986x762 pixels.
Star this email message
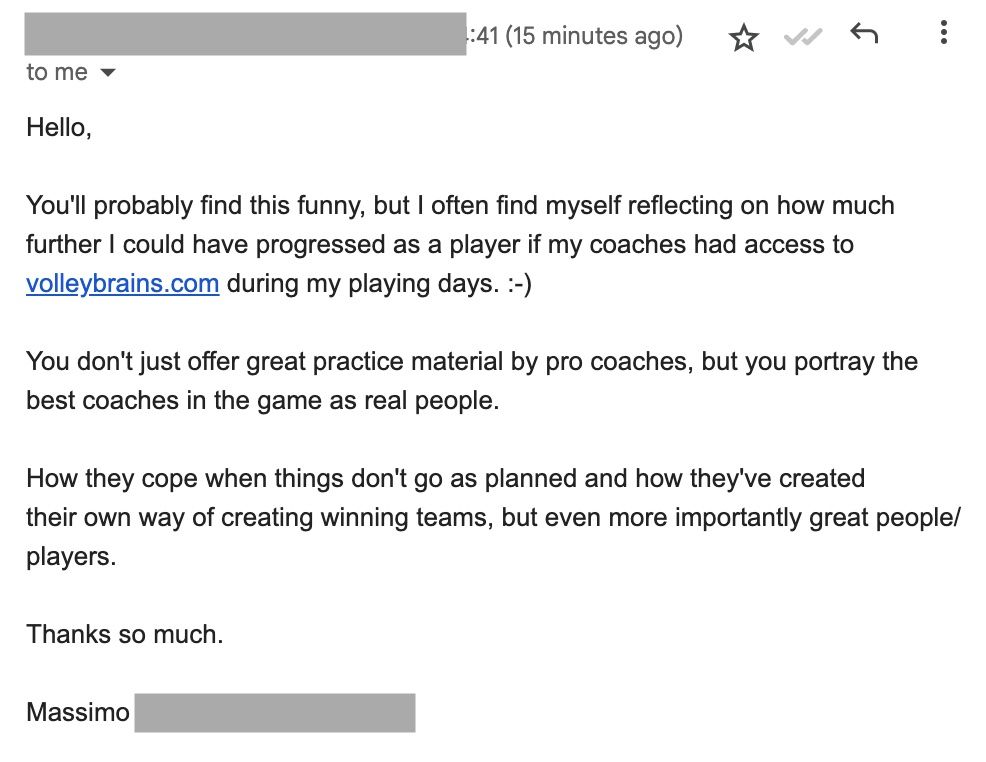tap(744, 37)
